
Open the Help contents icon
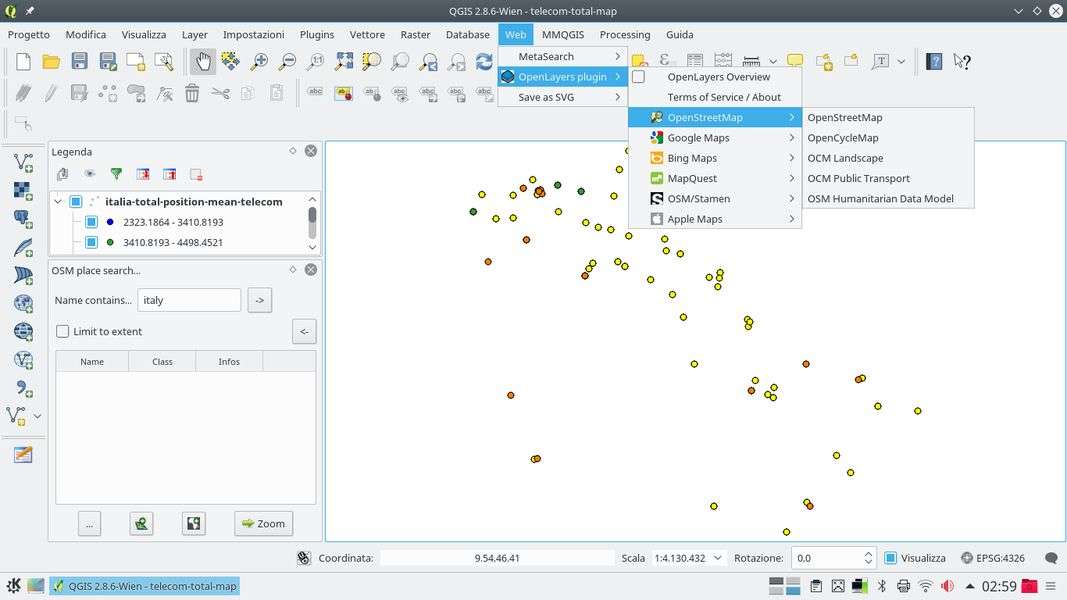tap(934, 62)
